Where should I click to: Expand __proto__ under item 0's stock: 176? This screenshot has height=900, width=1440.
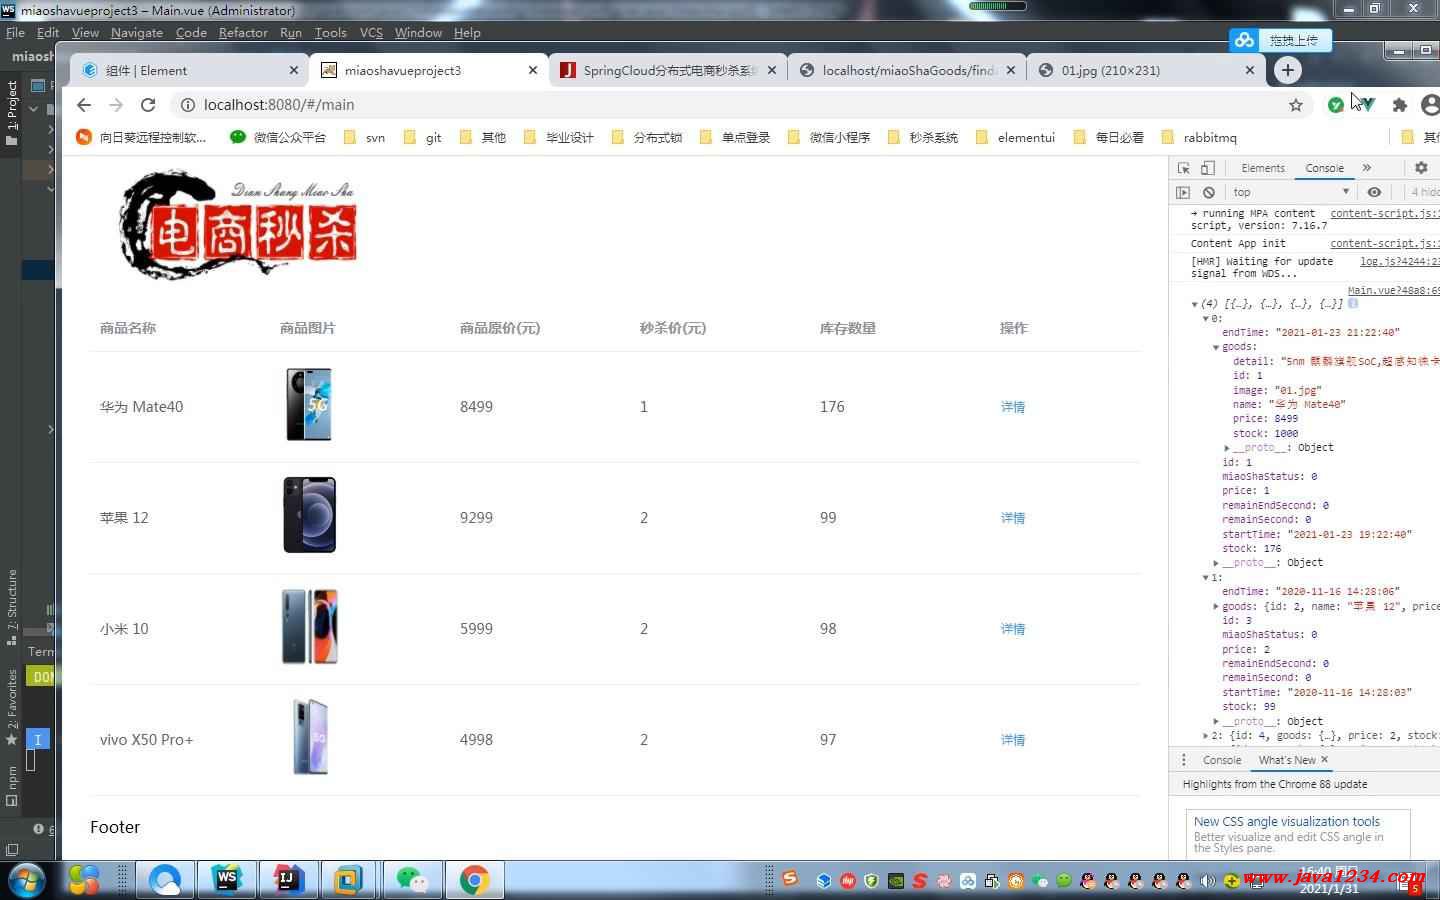pos(1216,563)
